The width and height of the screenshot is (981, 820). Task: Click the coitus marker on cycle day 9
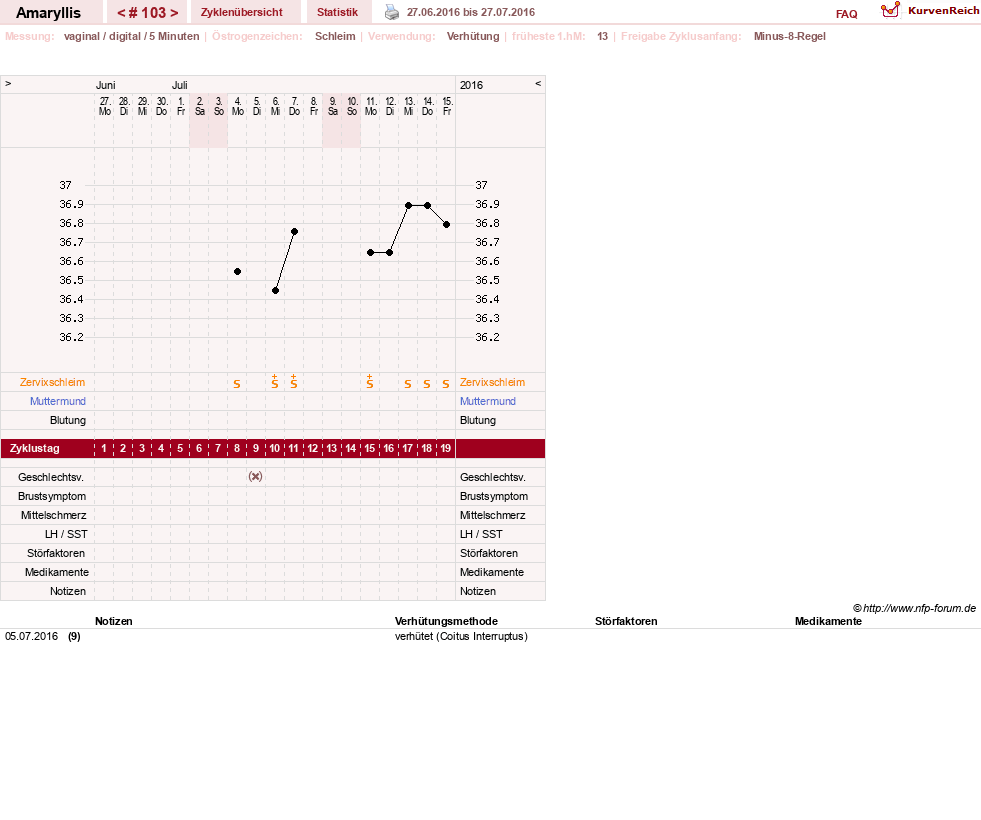click(x=255, y=477)
